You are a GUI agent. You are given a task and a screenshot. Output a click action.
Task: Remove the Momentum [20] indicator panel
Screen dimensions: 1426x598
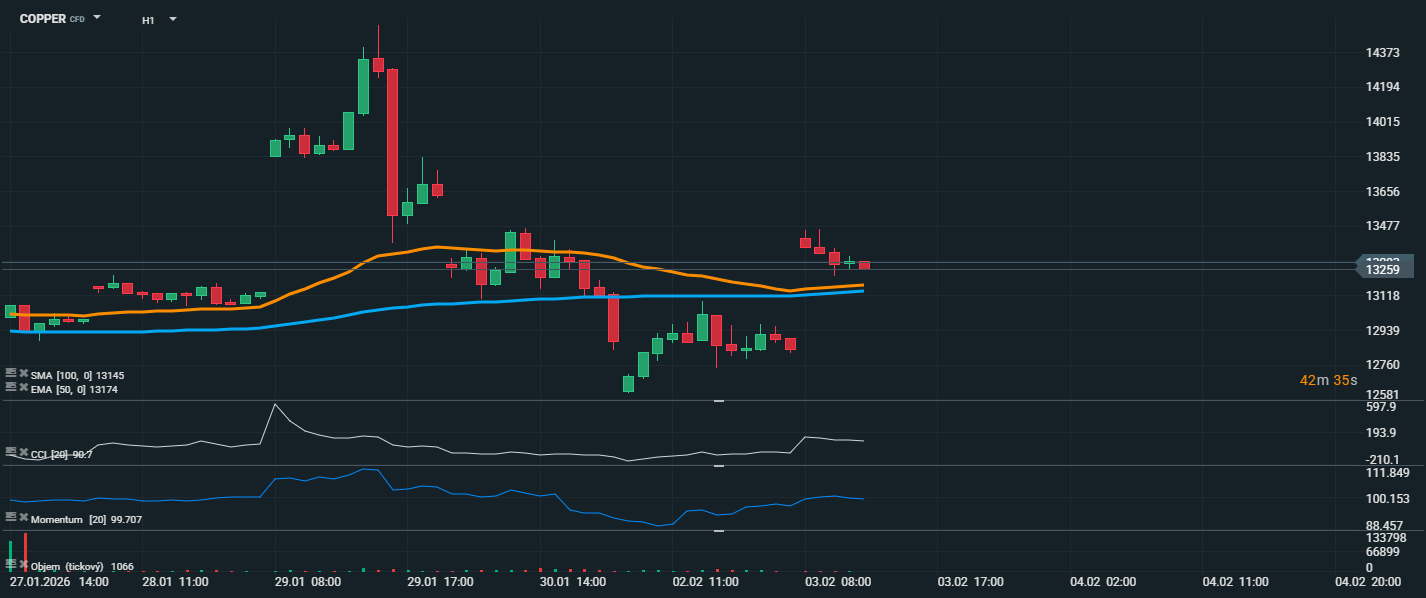[x=23, y=517]
